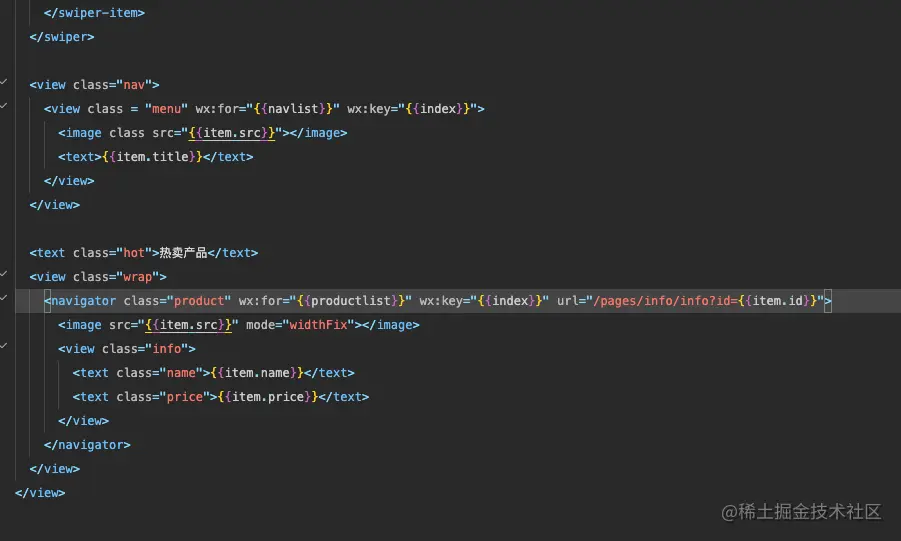Click the {{navlist}} expression in wx:for
The height and width of the screenshot is (541, 901).
tap(293, 109)
